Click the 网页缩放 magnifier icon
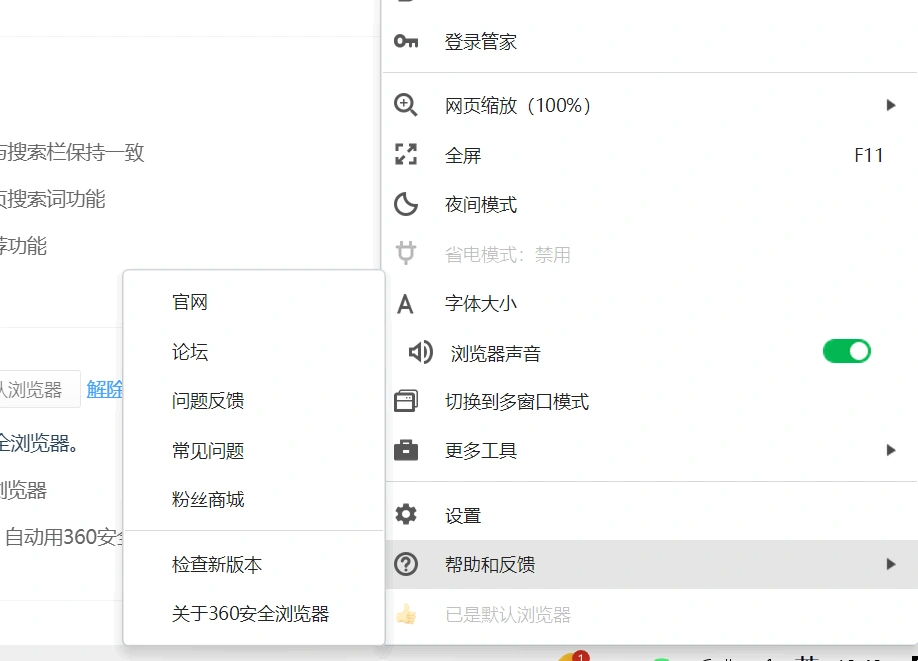The image size is (918, 661). click(x=406, y=104)
